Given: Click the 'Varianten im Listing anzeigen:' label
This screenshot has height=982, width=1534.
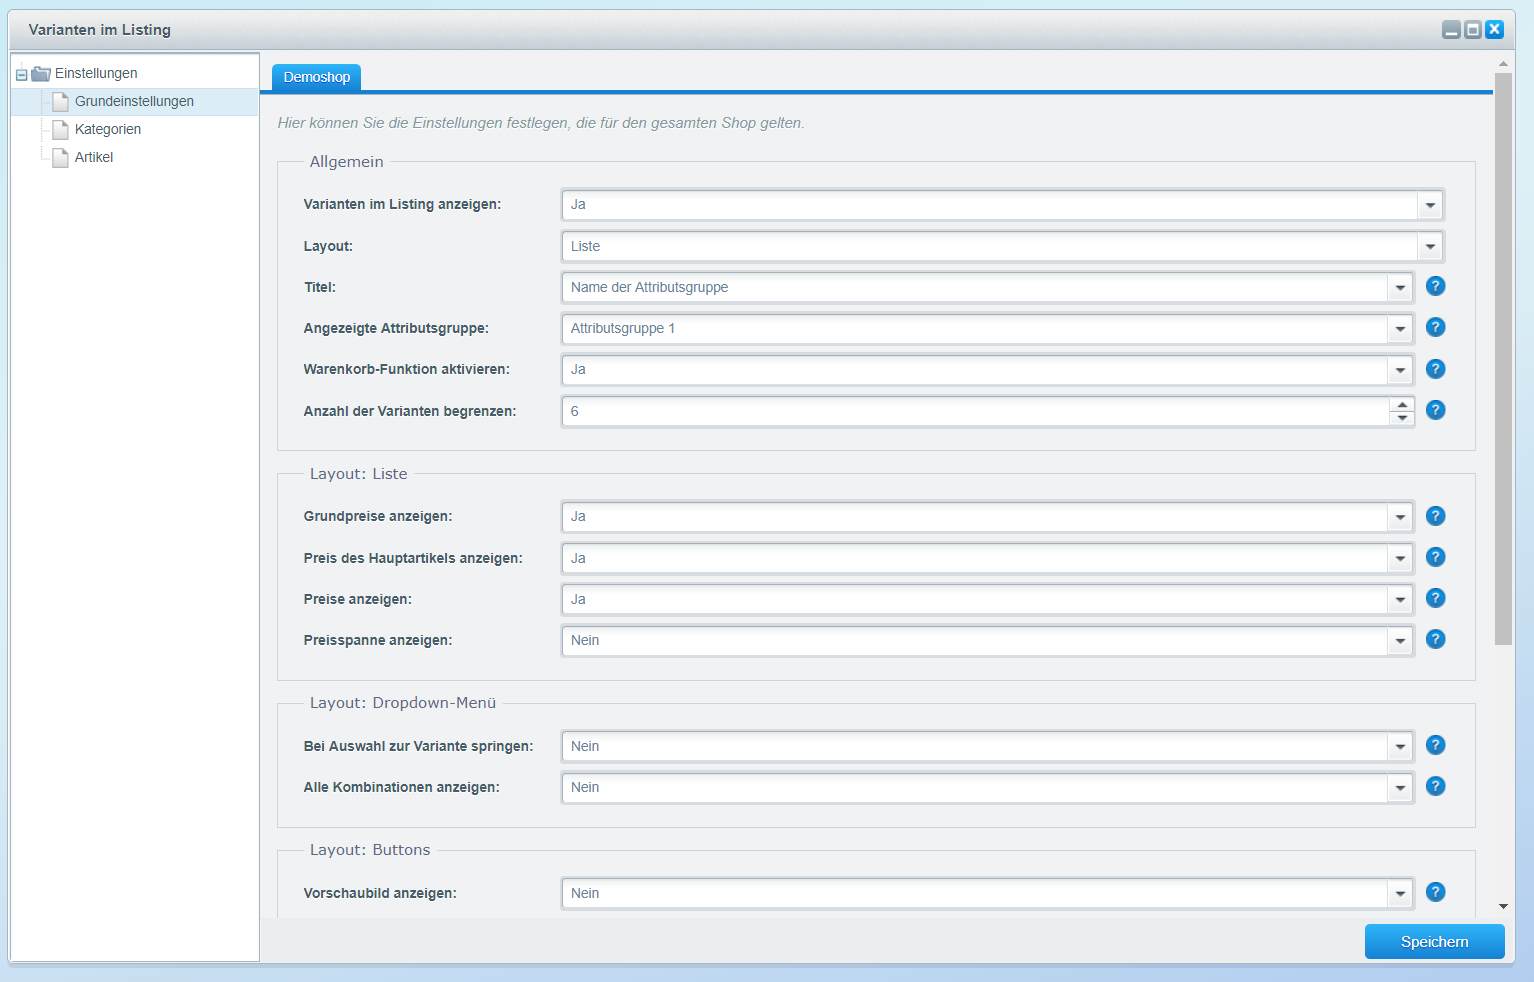Looking at the screenshot, I should pyautogui.click(x=402, y=204).
